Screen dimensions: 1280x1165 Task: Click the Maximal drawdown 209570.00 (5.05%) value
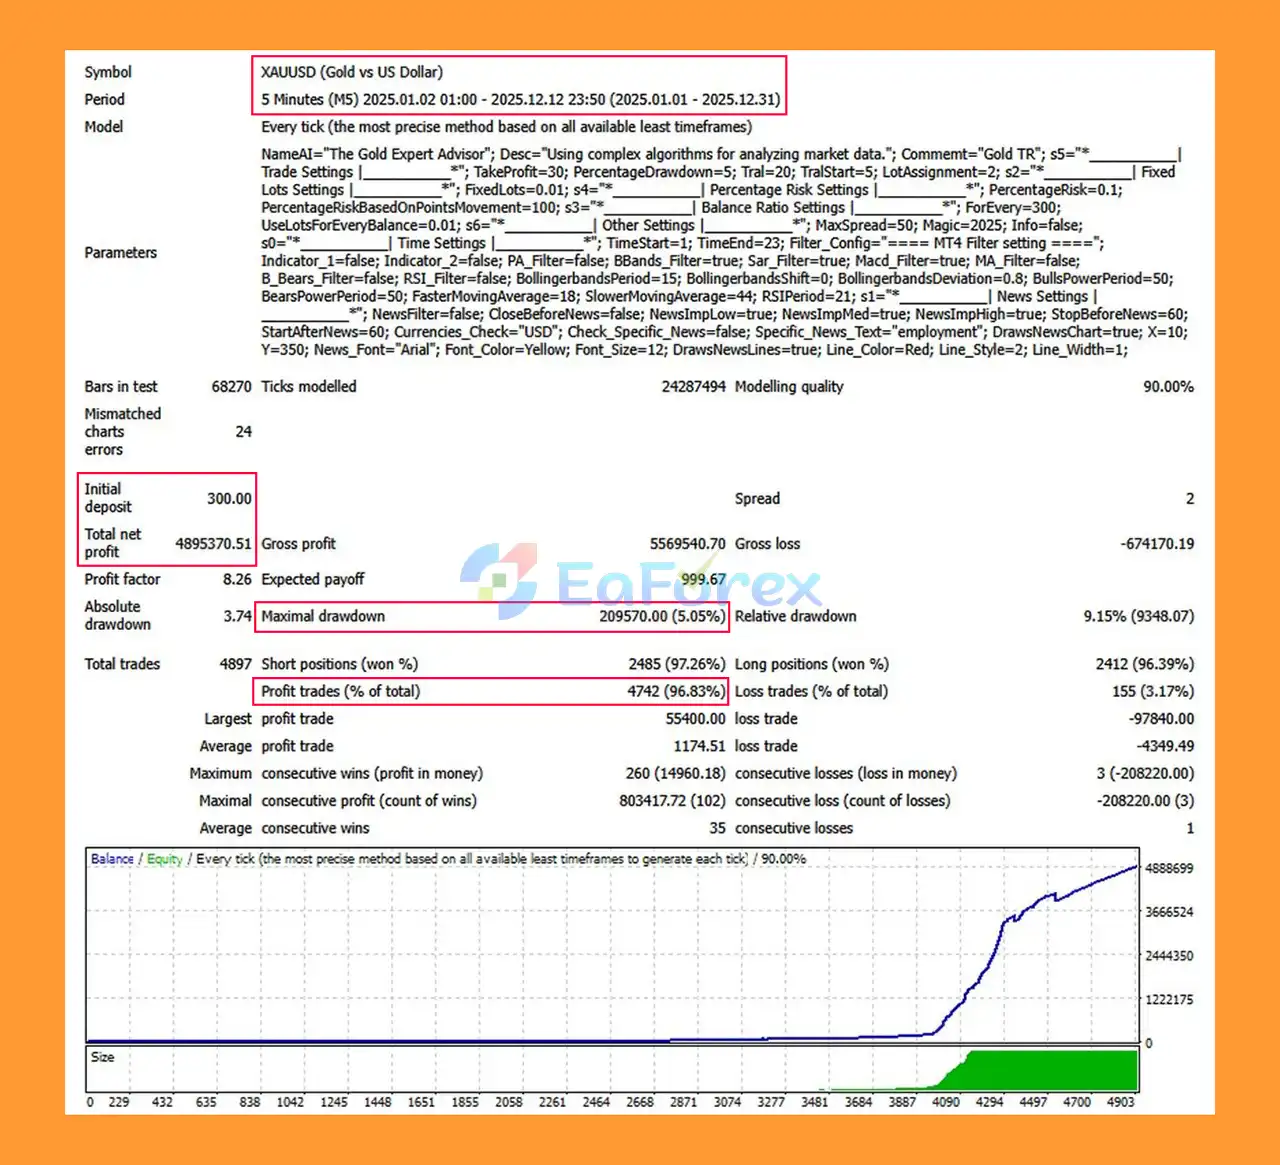coord(662,616)
